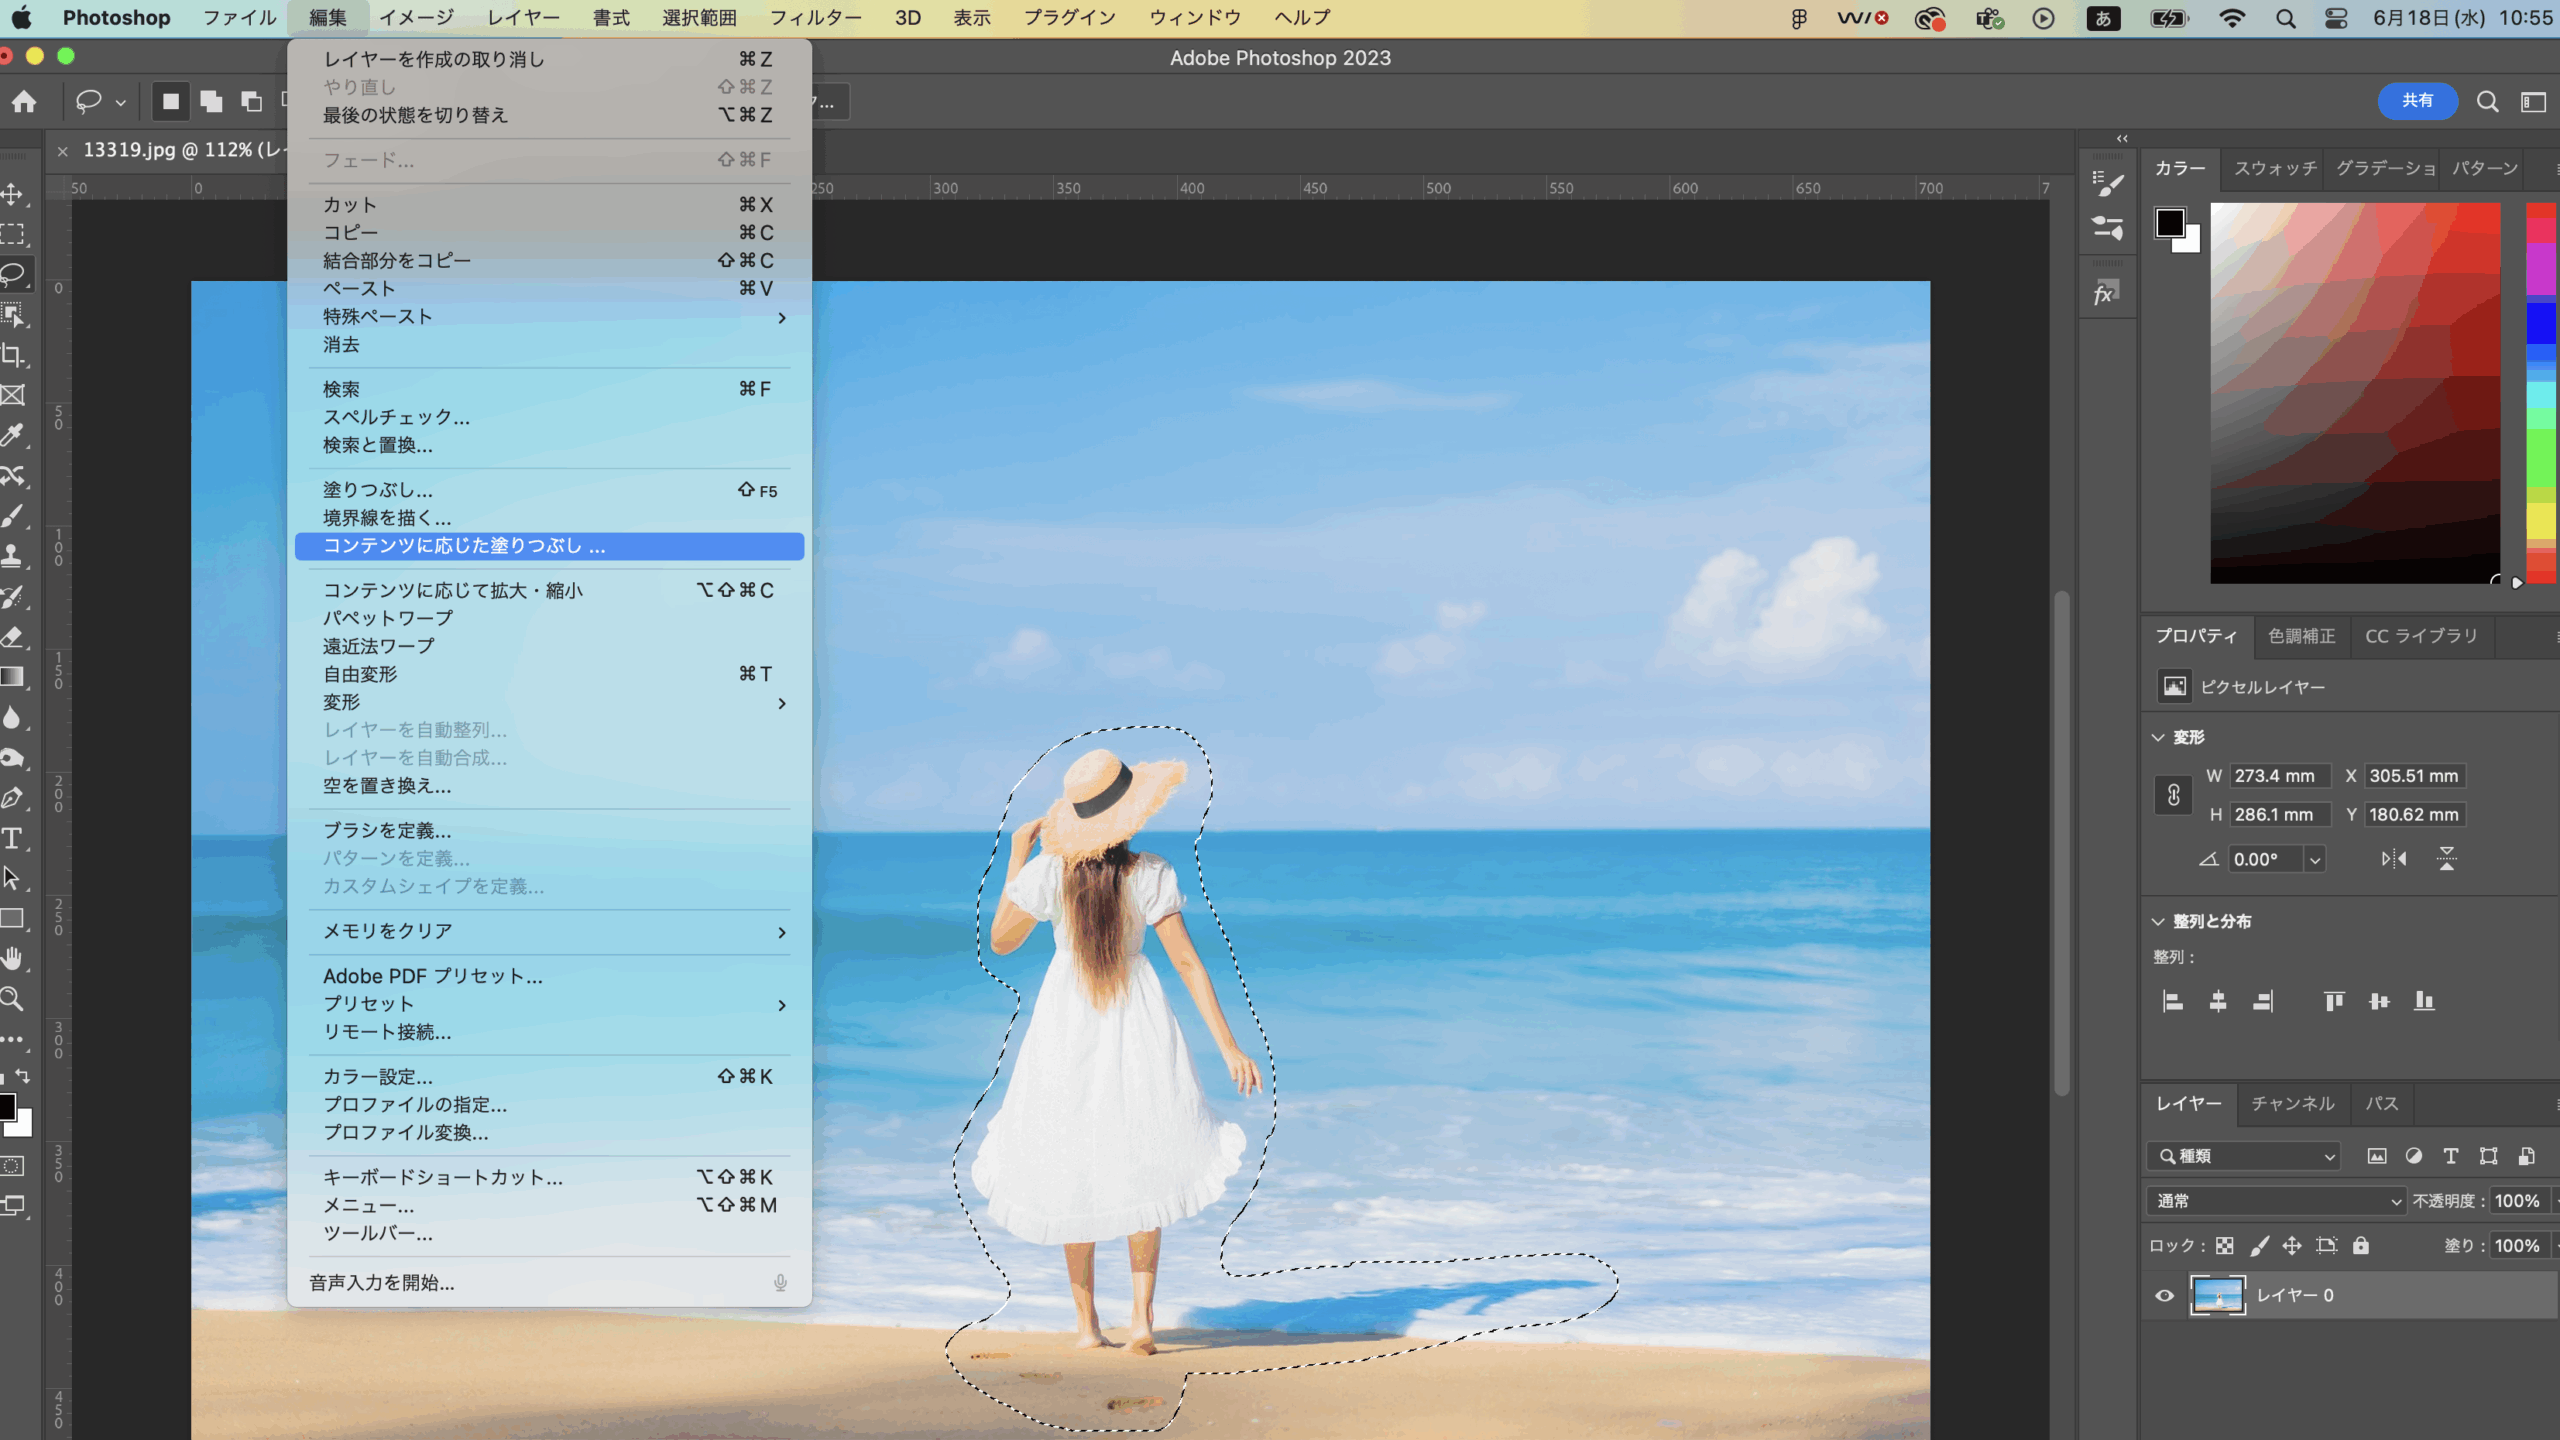Toggle adjustment layer filter
This screenshot has width=2560, height=1440.
coord(2414,1156)
